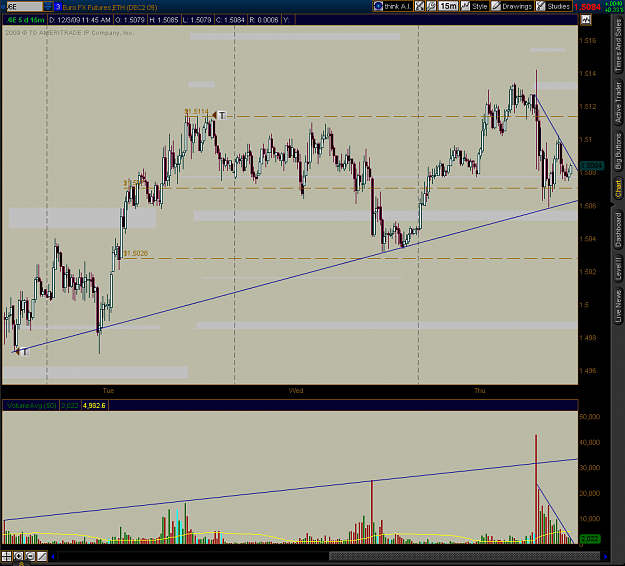
Task: Click the /6E 5 d 15m chart label
Action: [26, 20]
